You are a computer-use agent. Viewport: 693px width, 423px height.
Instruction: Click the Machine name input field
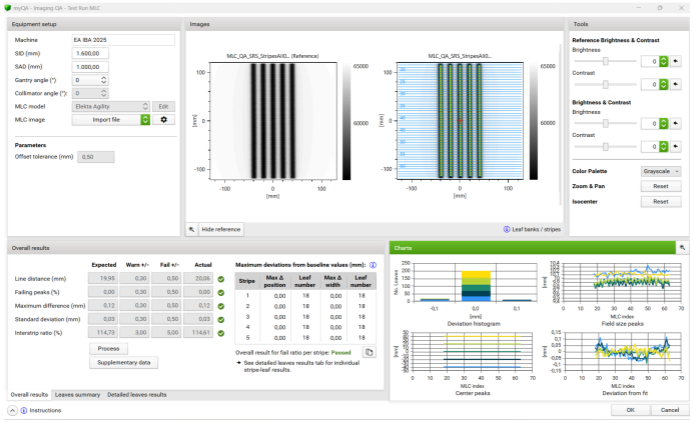click(x=122, y=39)
